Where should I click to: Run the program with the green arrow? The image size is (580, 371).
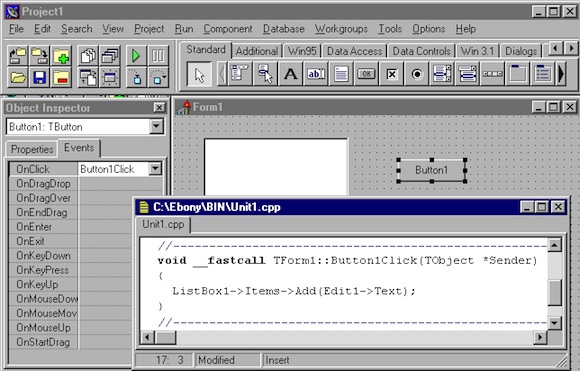click(x=136, y=56)
